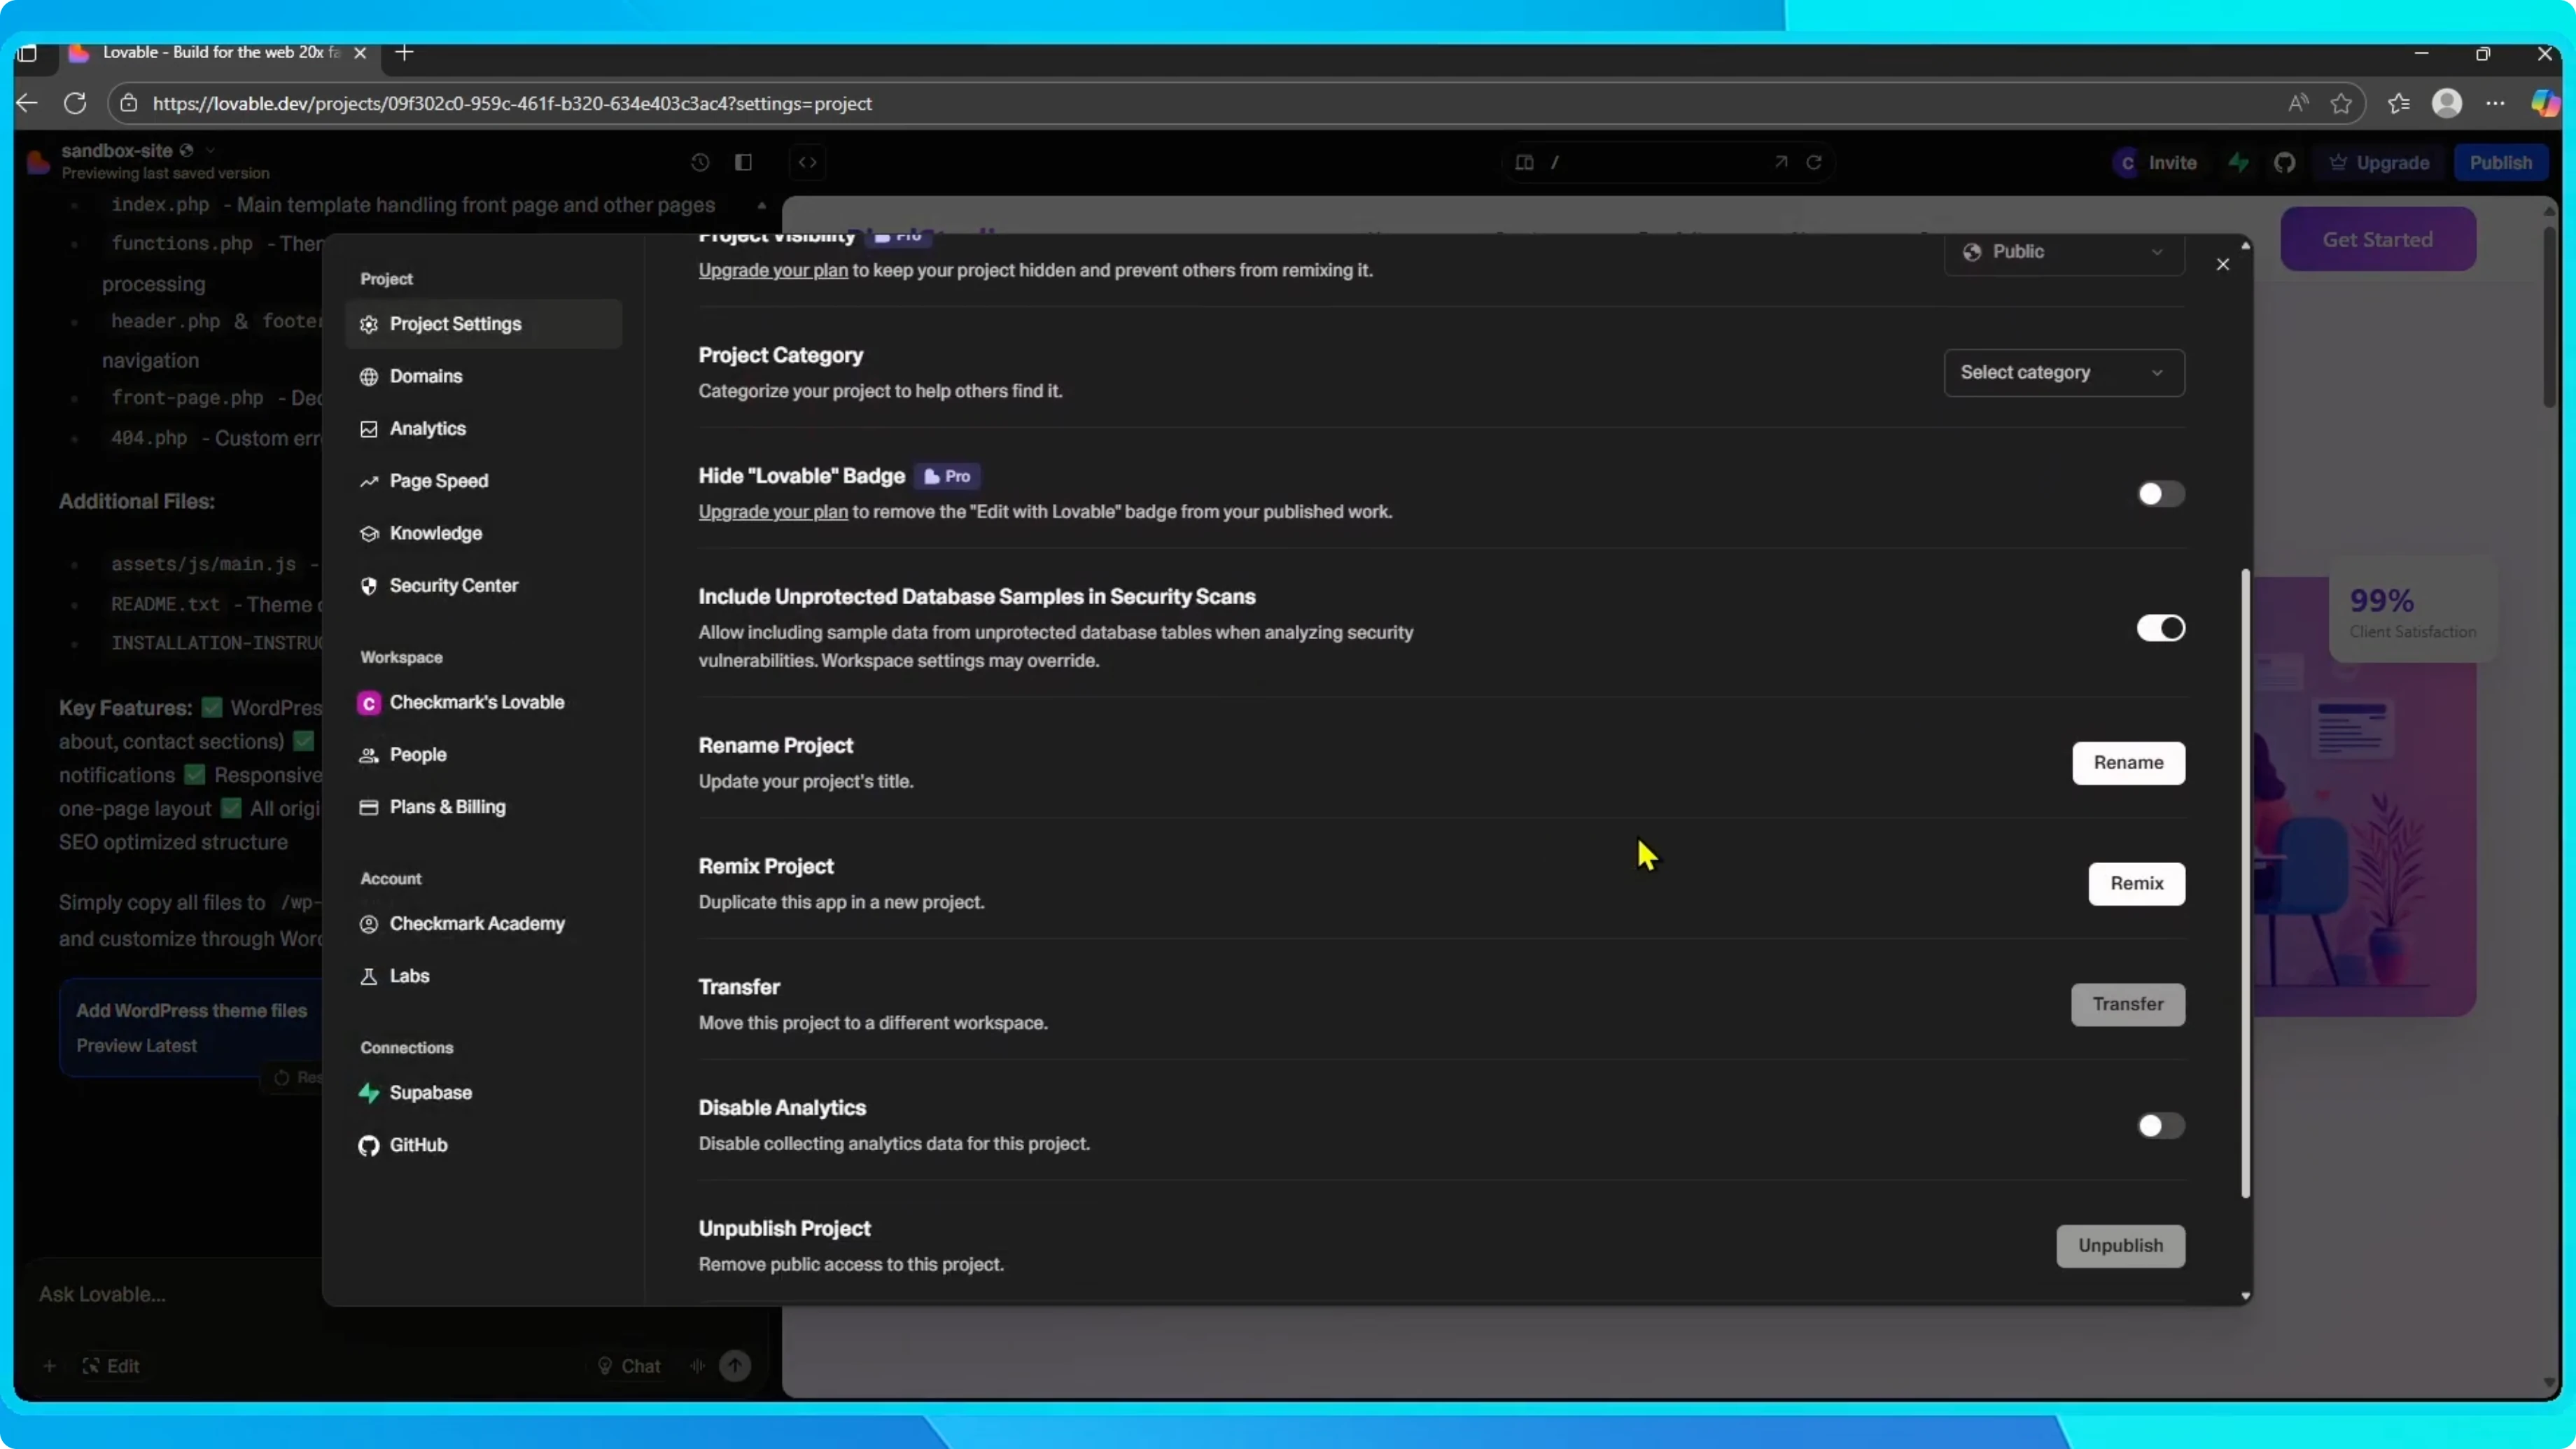2576x1449 pixels.
Task: Click the Remix button
Action: [2136, 884]
